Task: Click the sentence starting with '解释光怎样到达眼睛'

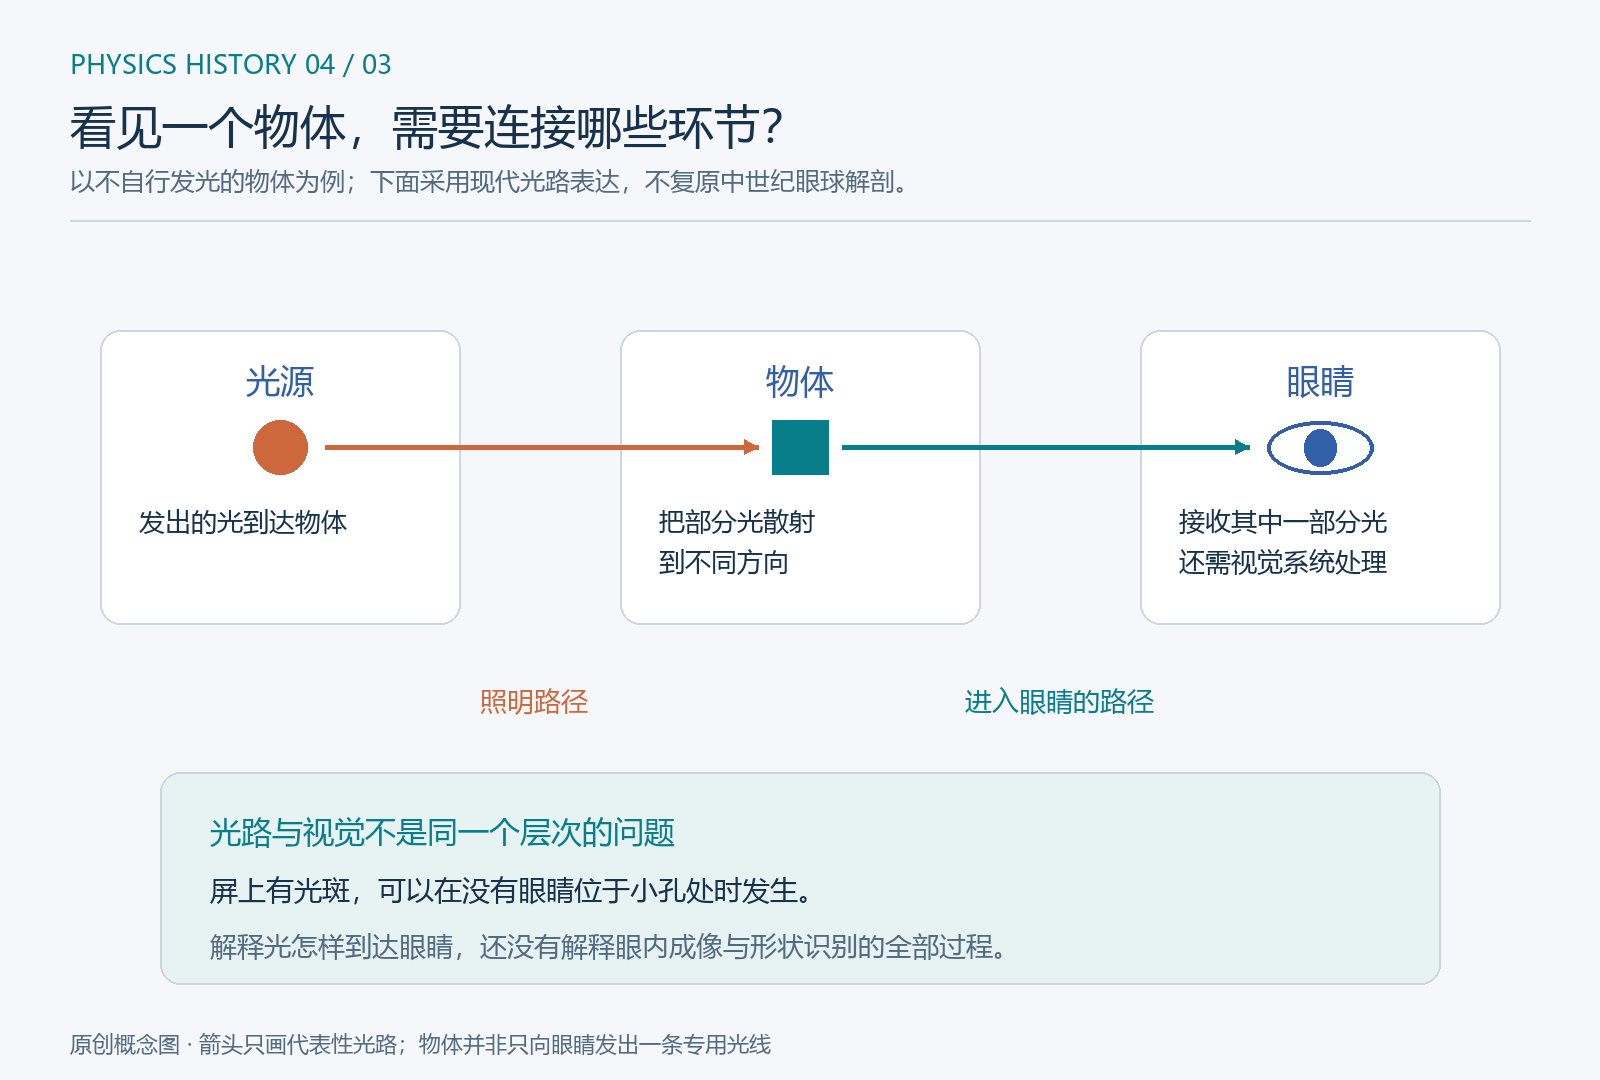Action: tap(608, 946)
